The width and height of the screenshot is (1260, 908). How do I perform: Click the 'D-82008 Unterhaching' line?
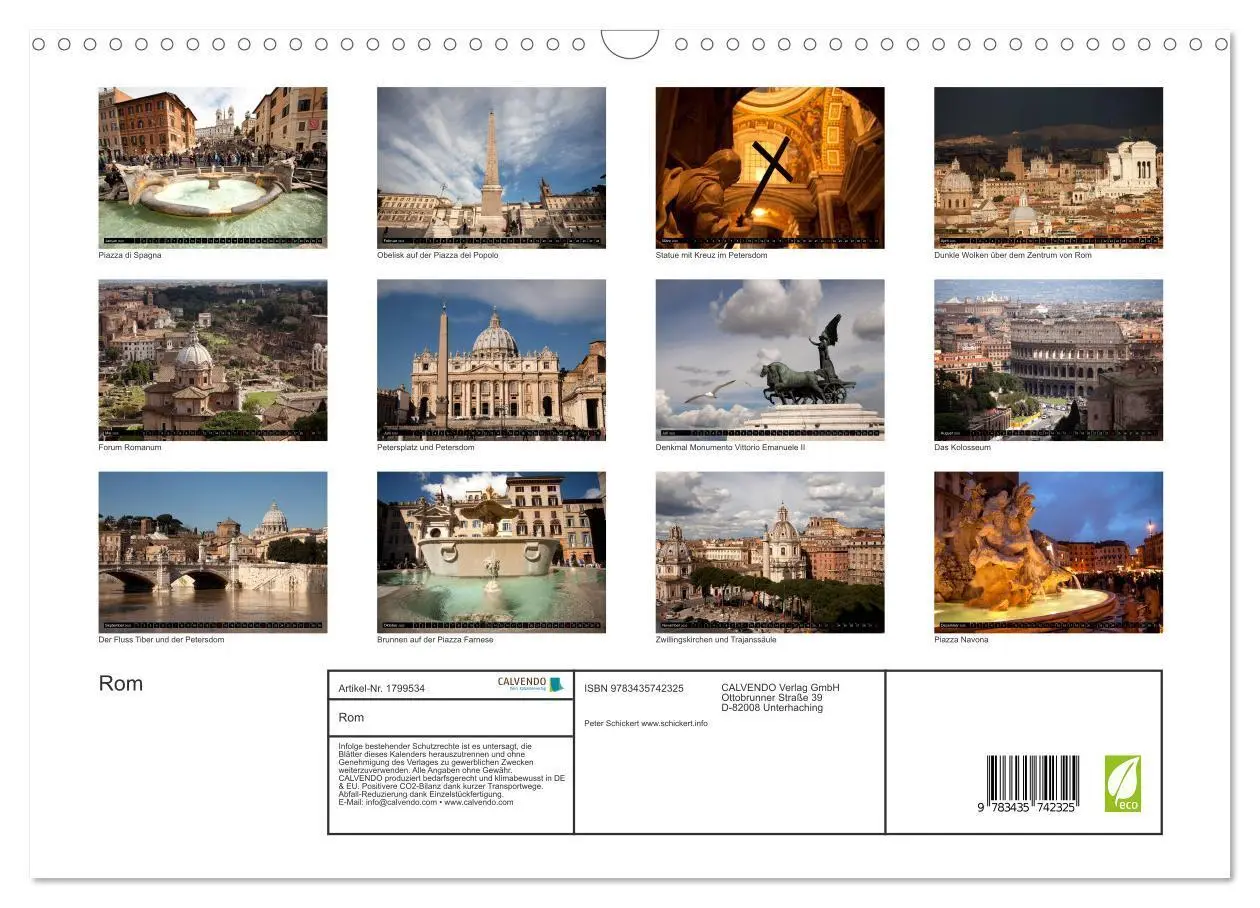point(772,708)
